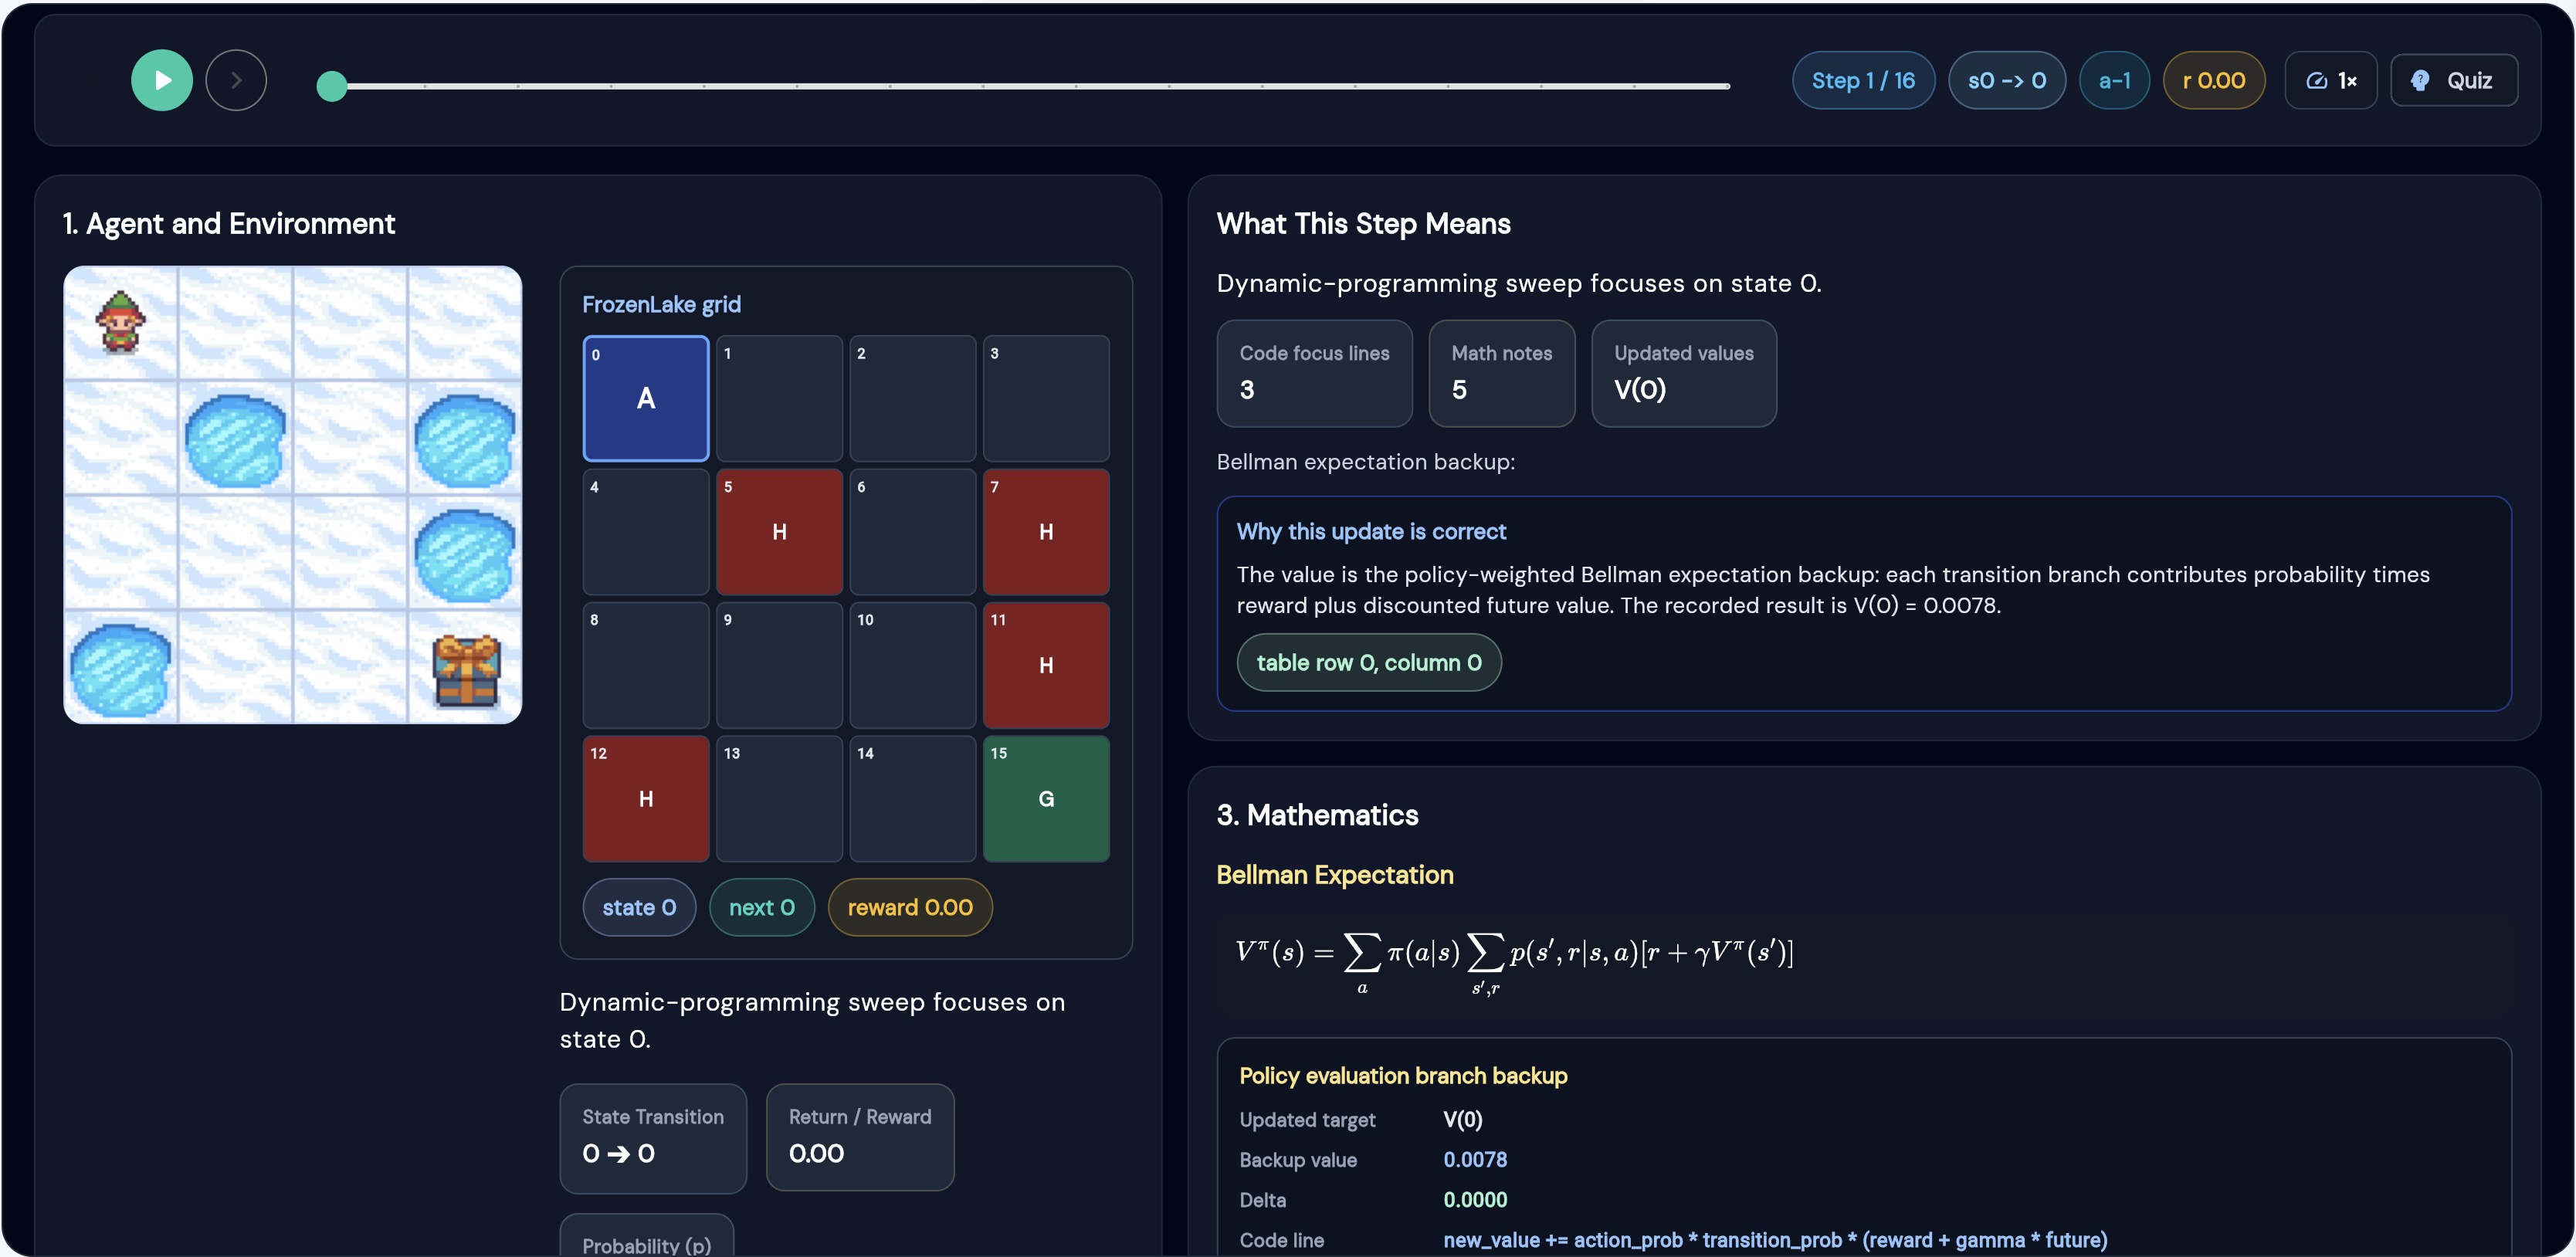The image size is (2576, 1257).
Task: Select grid cell 1
Action: tap(779, 398)
